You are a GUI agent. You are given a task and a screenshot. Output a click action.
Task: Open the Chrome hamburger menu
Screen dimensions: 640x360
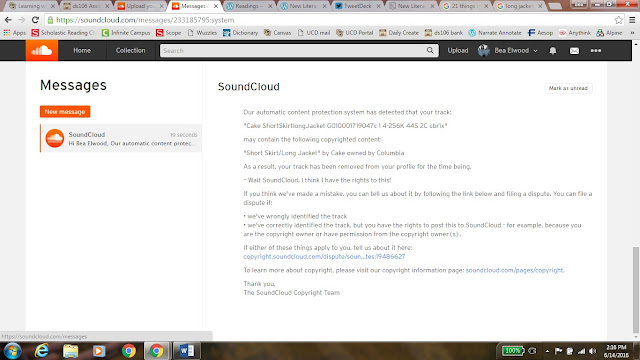[x=632, y=20]
